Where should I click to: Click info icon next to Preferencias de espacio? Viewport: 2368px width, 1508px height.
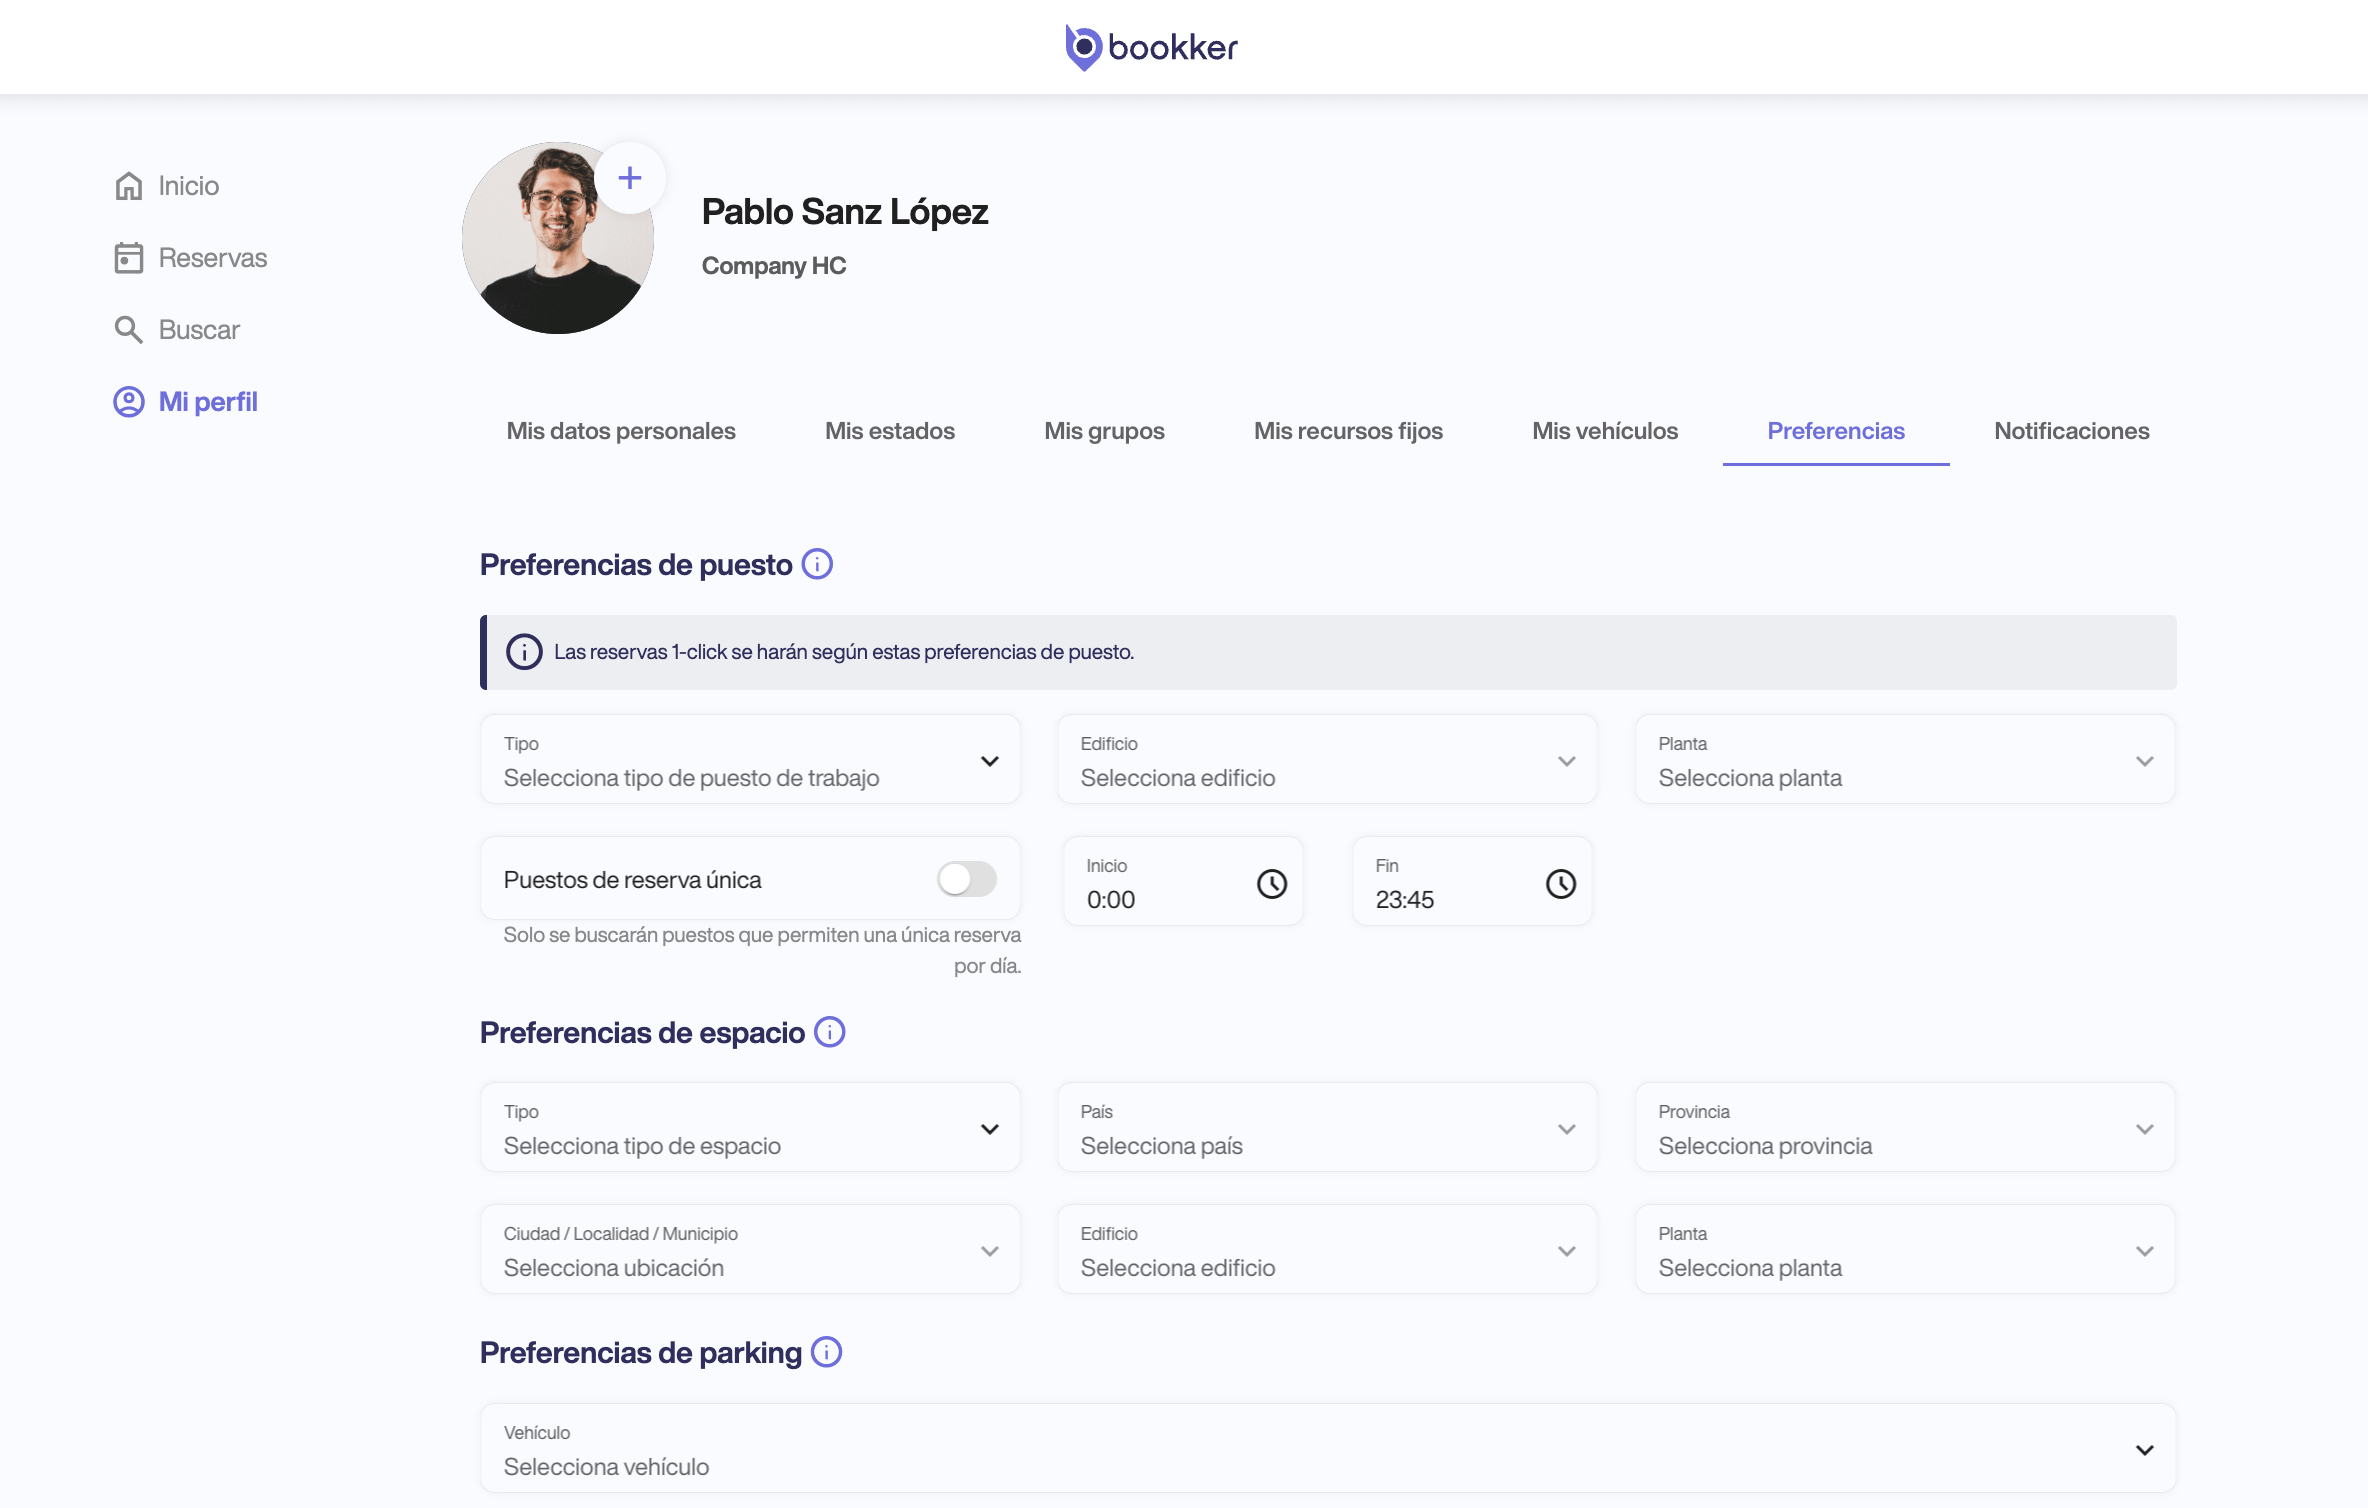[829, 1032]
